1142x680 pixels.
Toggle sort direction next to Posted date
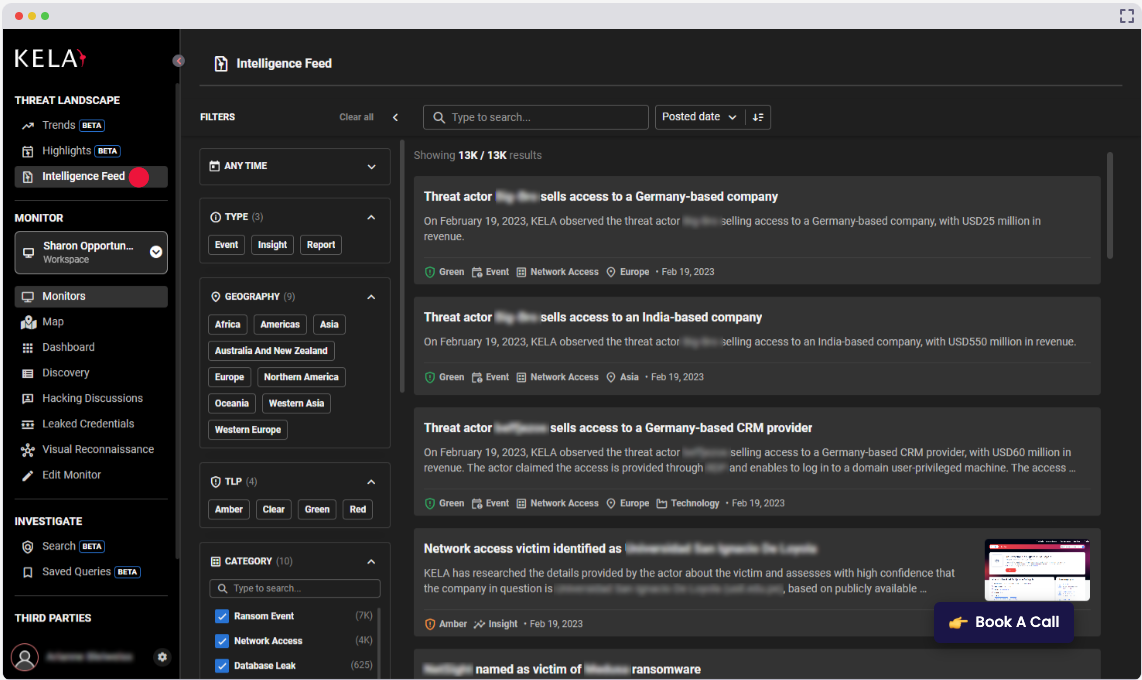pos(758,117)
